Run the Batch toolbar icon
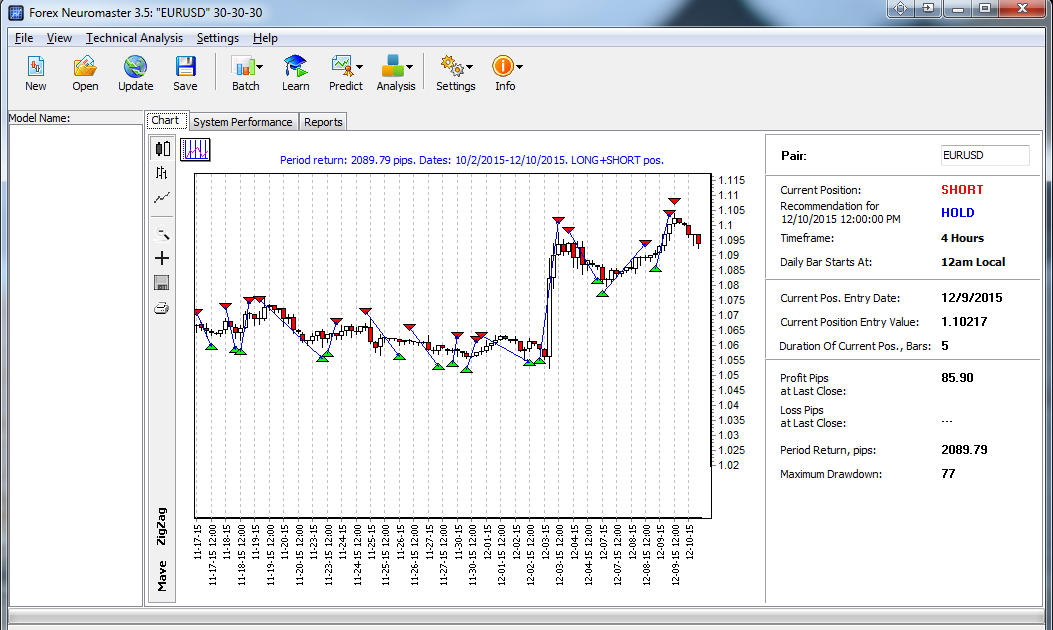This screenshot has width=1053, height=630. click(x=242, y=67)
